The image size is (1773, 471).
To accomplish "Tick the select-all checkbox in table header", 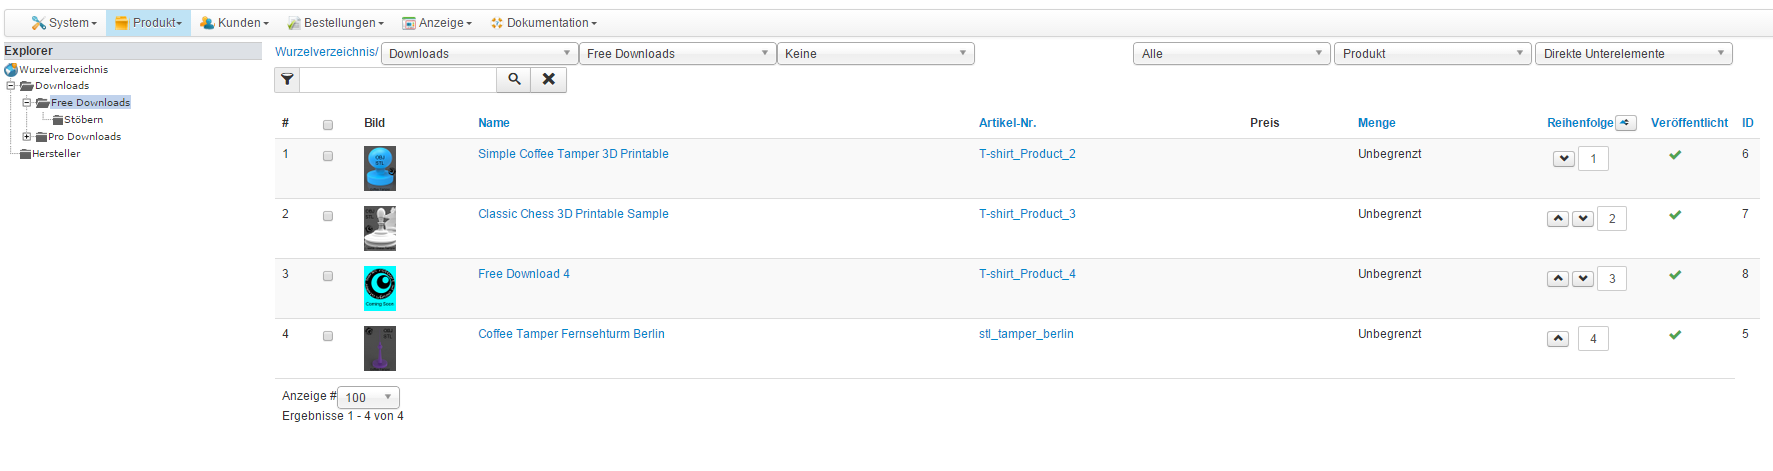I will click(328, 125).
